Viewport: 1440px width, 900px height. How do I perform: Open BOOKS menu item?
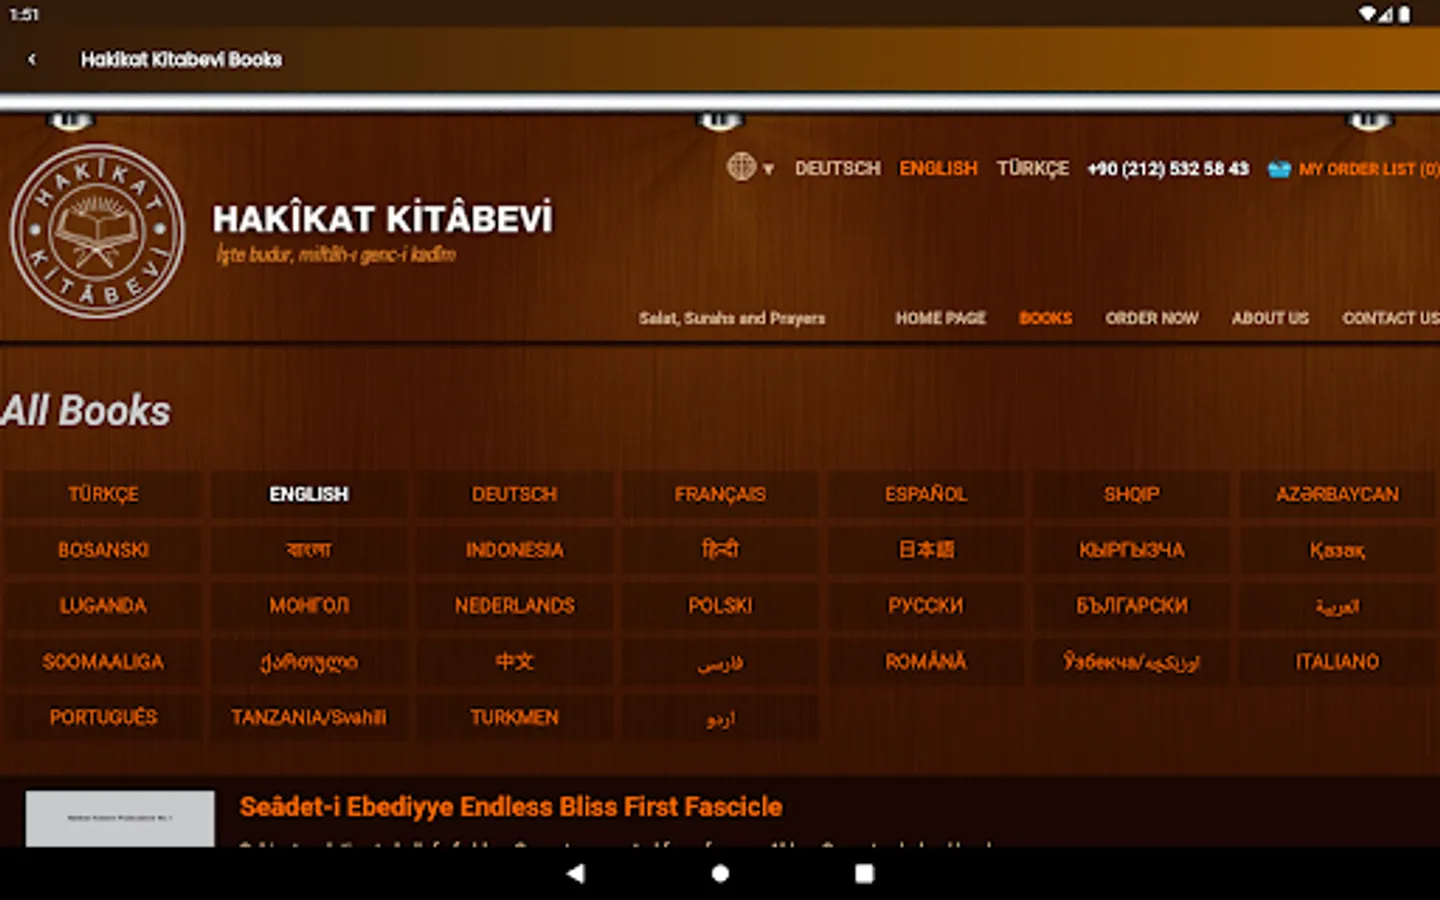coord(1046,318)
